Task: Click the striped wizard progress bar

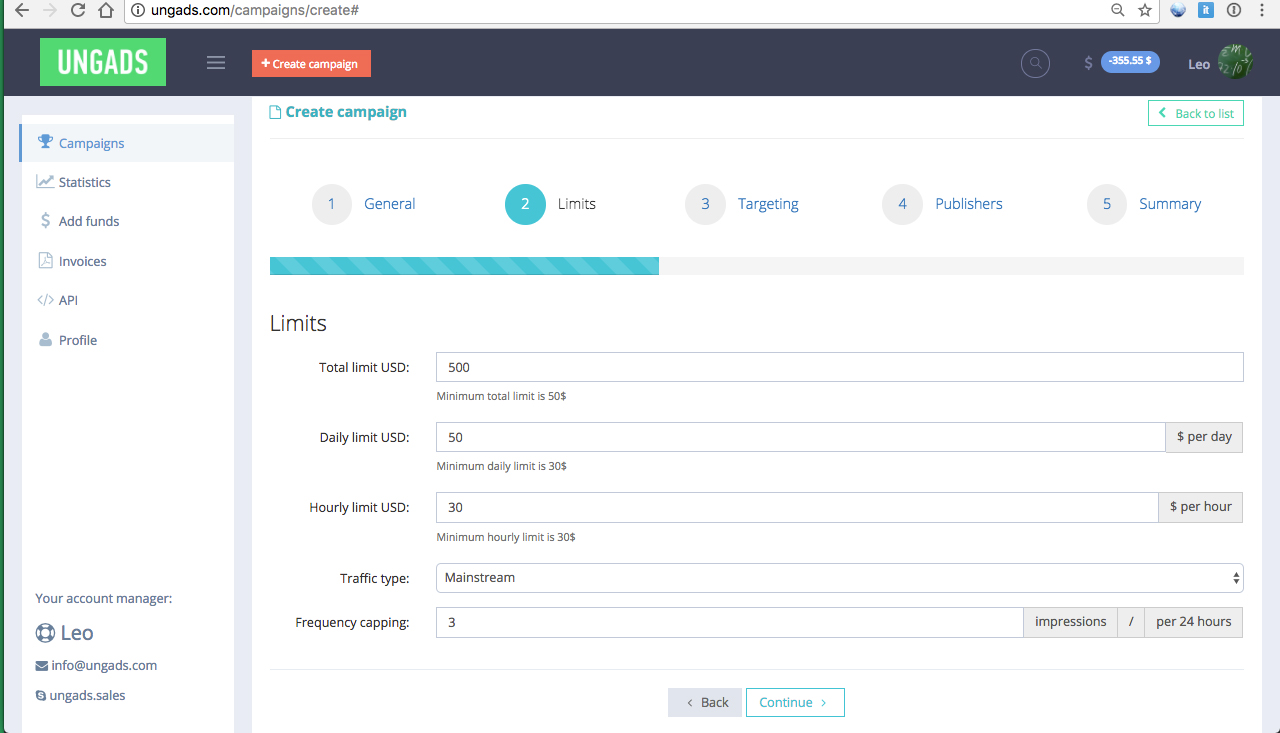Action: pos(464,266)
